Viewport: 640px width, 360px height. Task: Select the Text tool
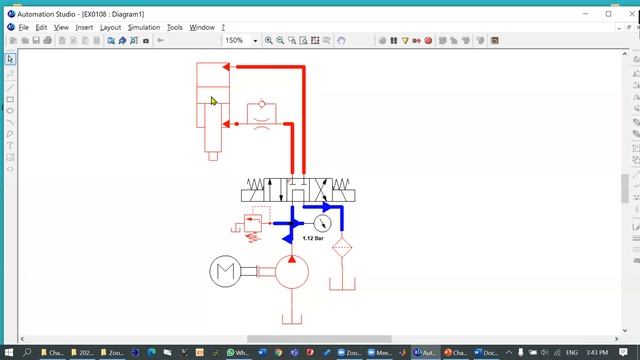(10, 146)
